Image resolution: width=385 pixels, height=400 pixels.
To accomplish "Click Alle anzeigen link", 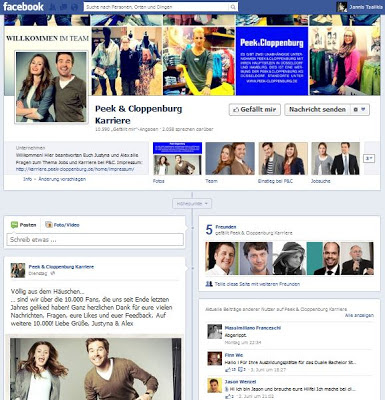I will (x=359, y=315).
